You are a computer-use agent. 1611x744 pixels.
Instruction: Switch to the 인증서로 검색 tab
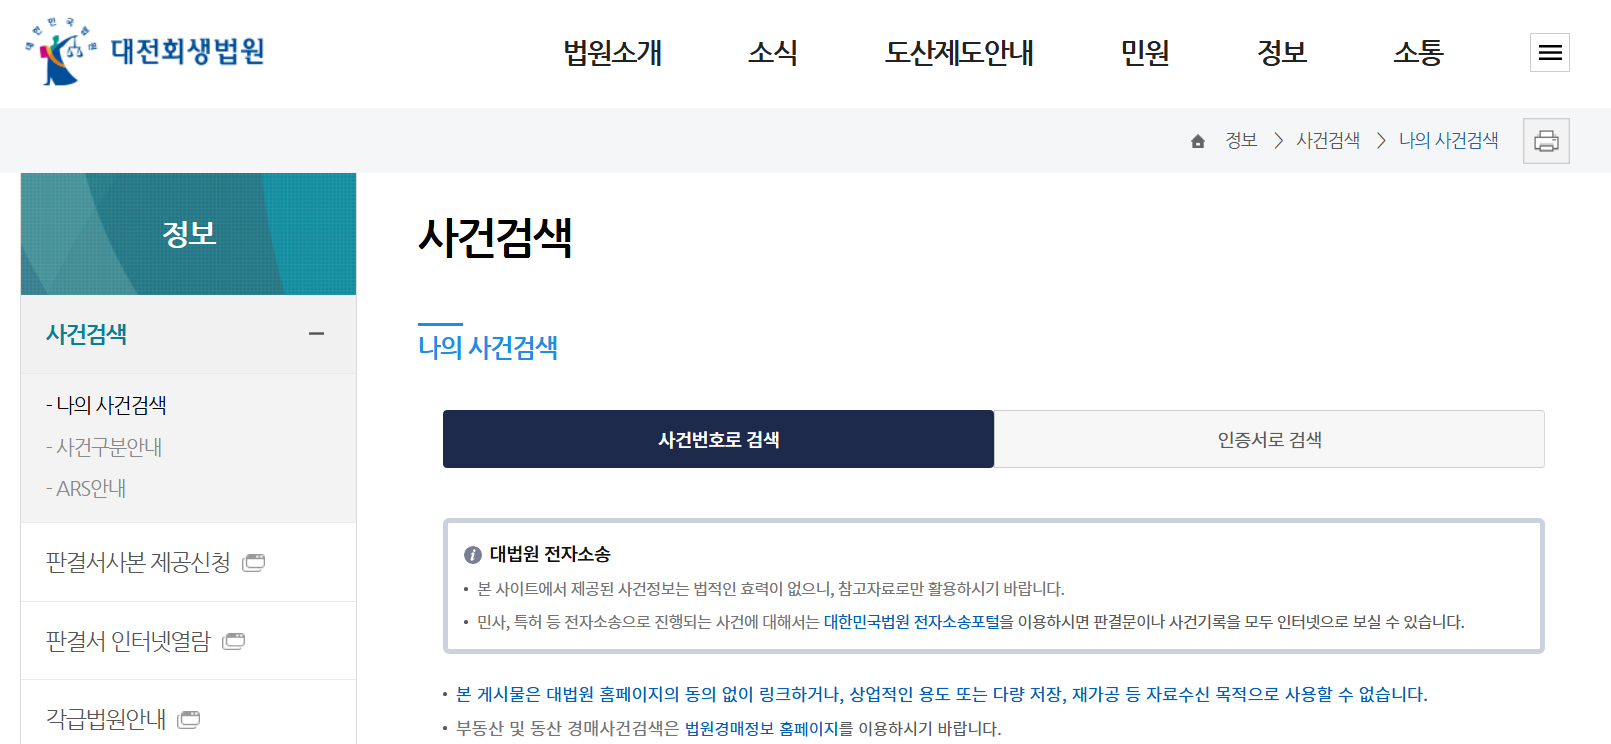tap(1269, 439)
